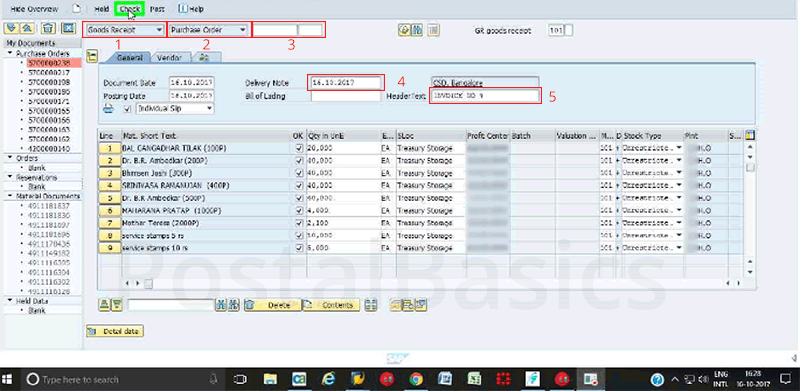Click the second yellow icon left of search field
The image size is (800, 391).
pos(117,305)
